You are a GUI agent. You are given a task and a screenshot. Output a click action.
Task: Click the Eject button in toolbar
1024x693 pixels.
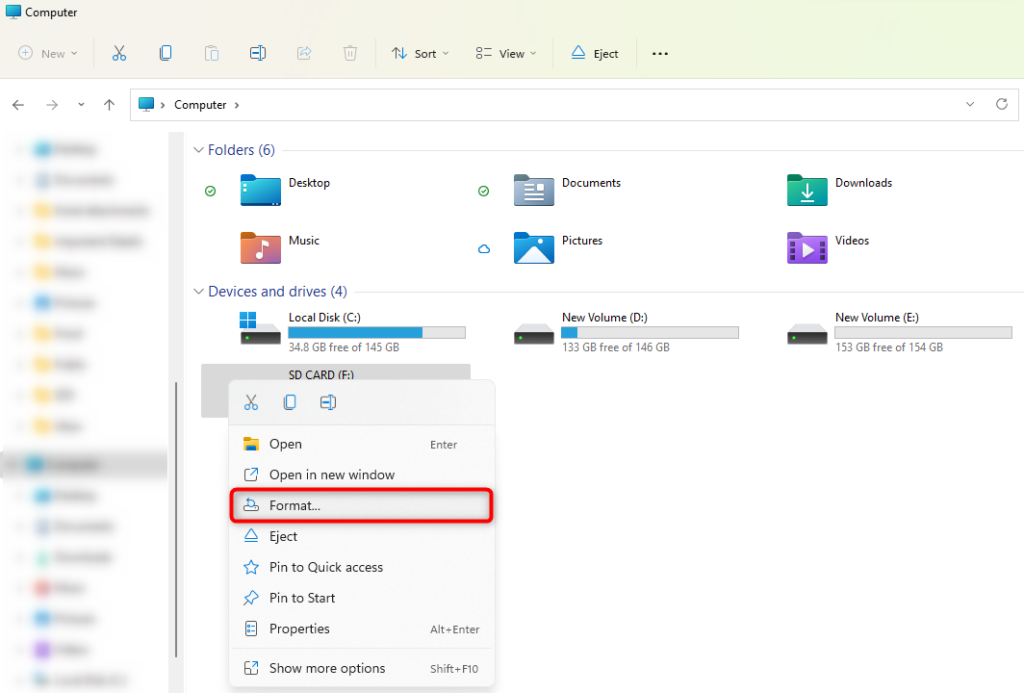click(595, 53)
